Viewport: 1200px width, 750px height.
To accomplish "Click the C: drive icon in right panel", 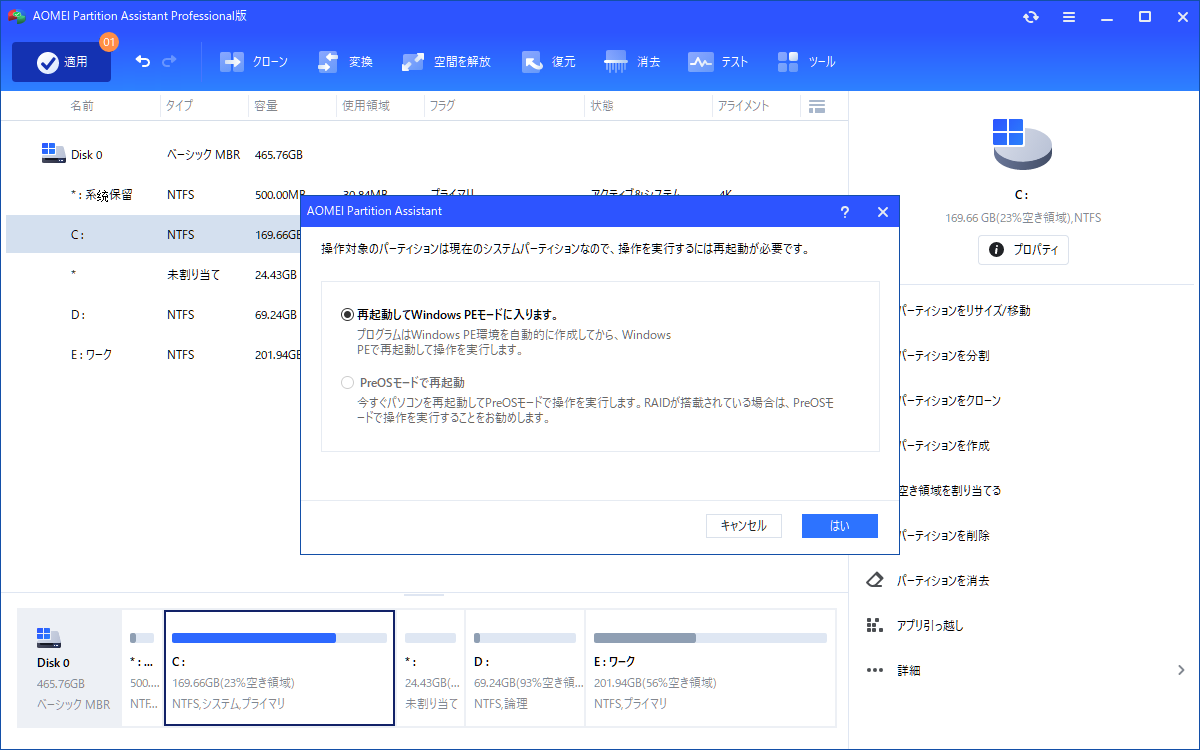I will point(1022,144).
